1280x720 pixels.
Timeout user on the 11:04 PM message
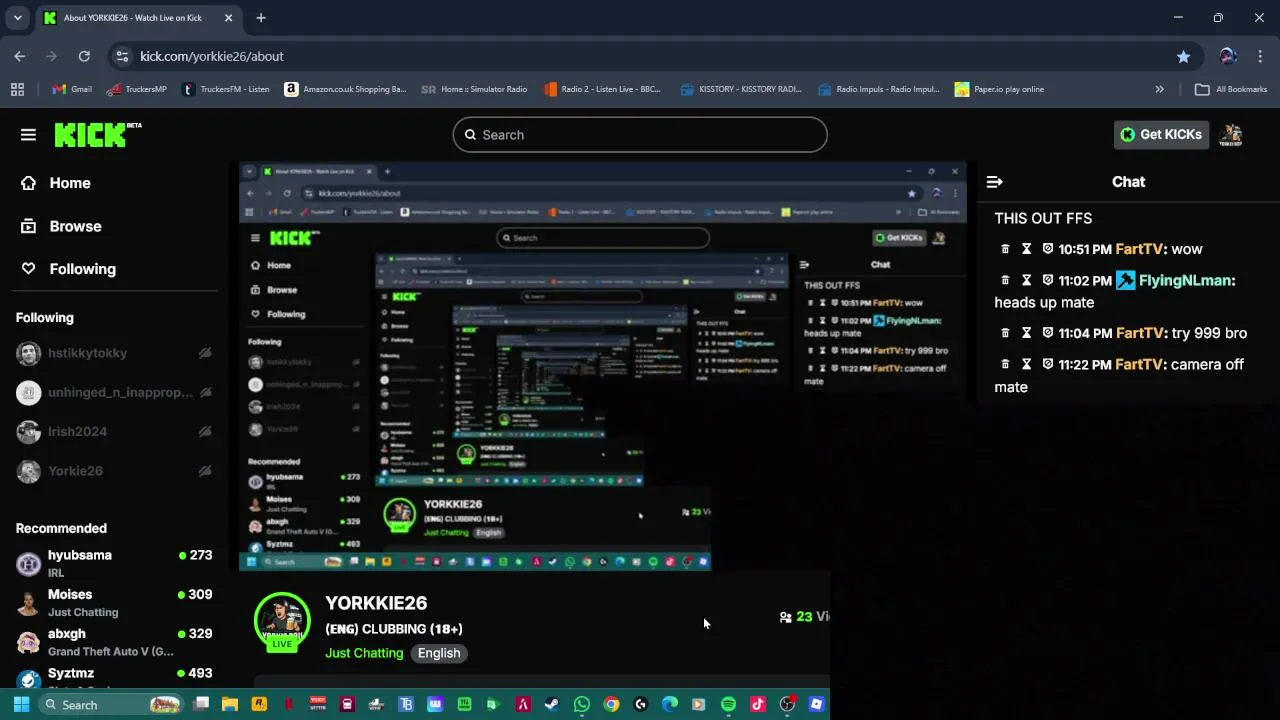click(1026, 333)
